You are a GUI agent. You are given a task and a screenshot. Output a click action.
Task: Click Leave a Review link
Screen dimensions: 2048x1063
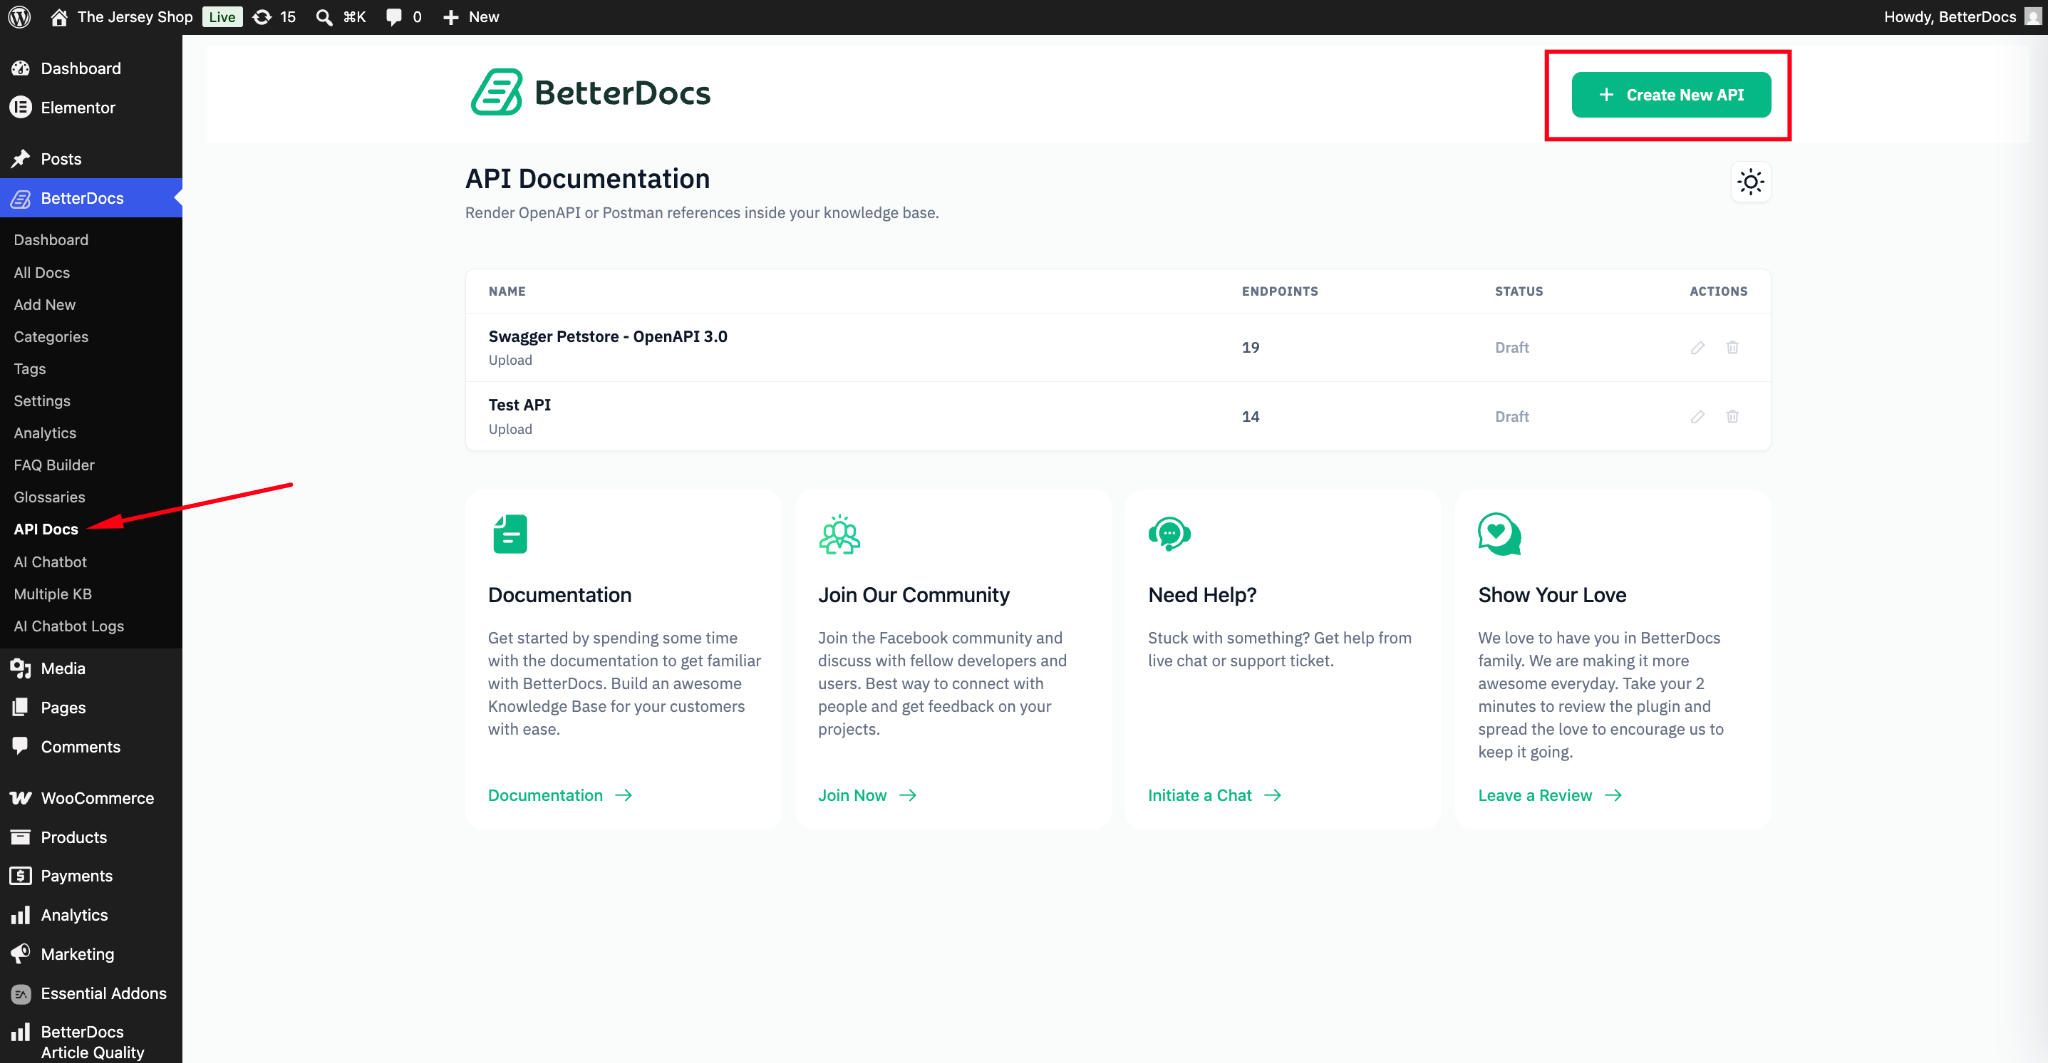click(x=1550, y=796)
